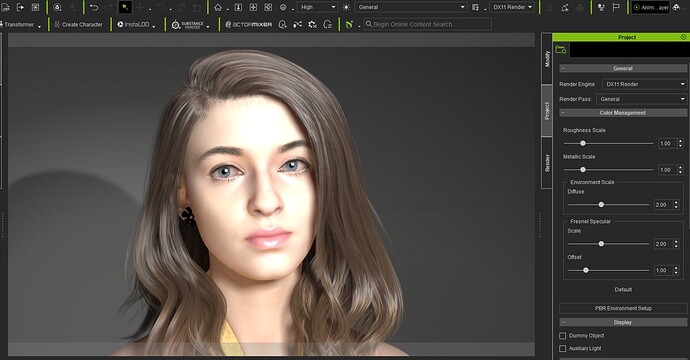Click the ActorMixer button
This screenshot has width=690, height=360.
(x=249, y=25)
